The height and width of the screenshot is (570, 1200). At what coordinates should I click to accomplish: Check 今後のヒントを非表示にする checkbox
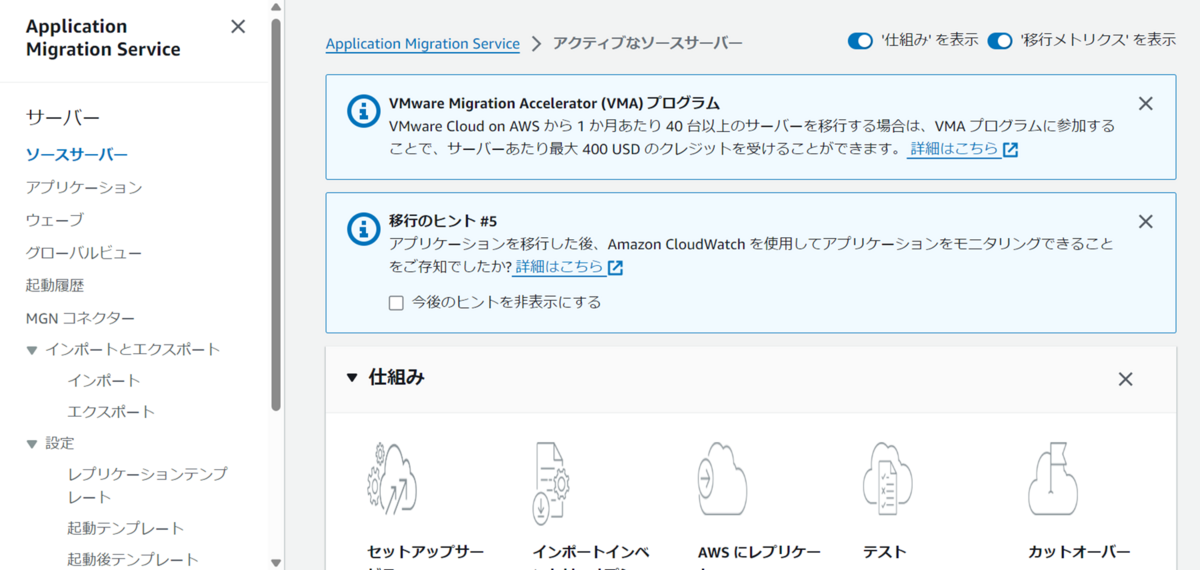(396, 302)
